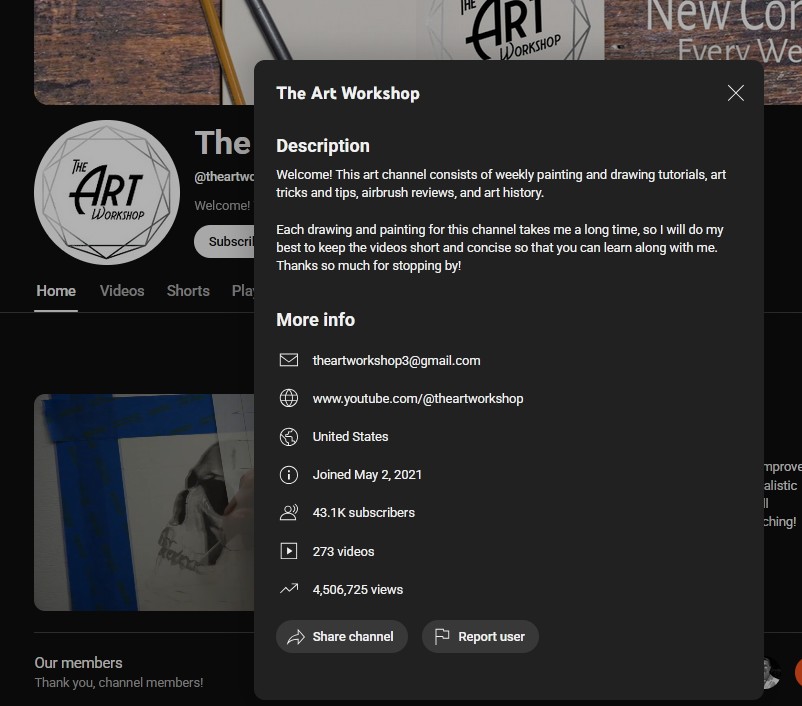This screenshot has height=706, width=802.
Task: Switch to the Shorts tab
Action: 188,291
